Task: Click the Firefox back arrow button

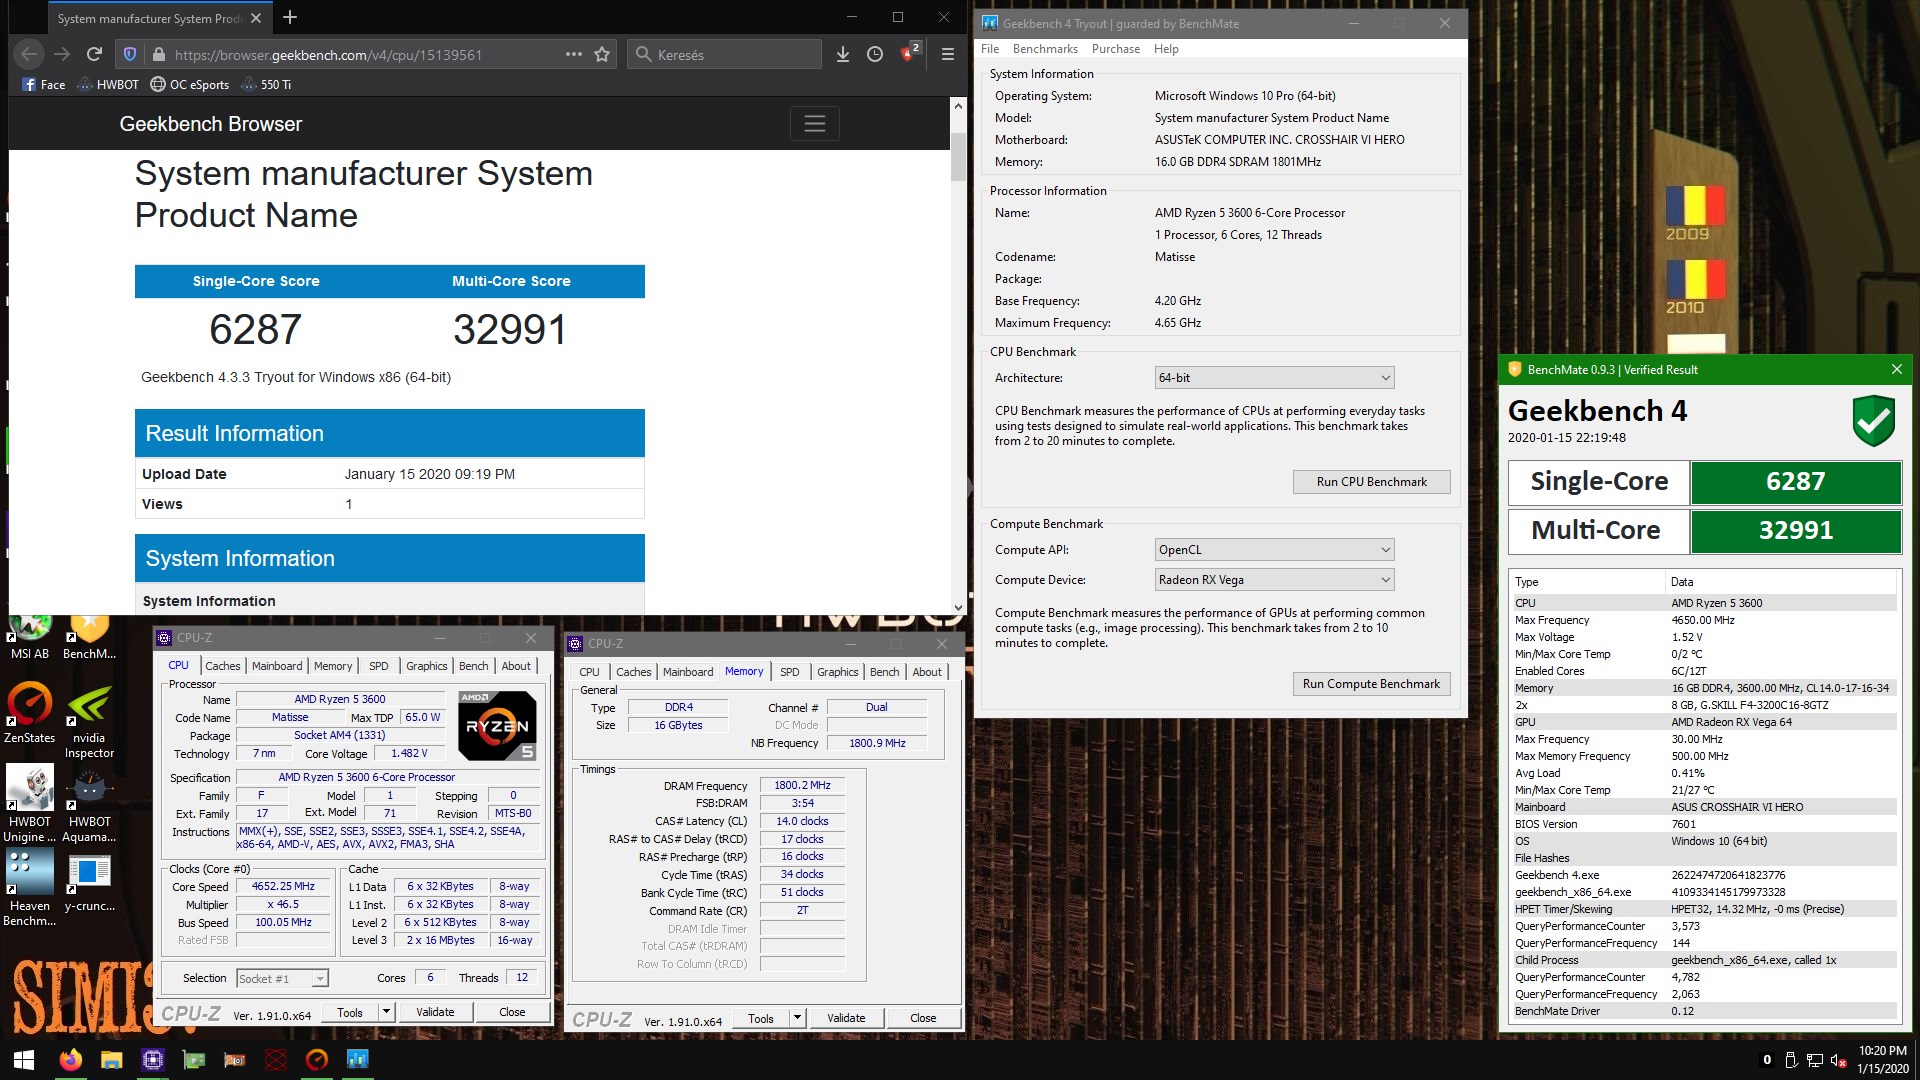Action: click(x=29, y=54)
